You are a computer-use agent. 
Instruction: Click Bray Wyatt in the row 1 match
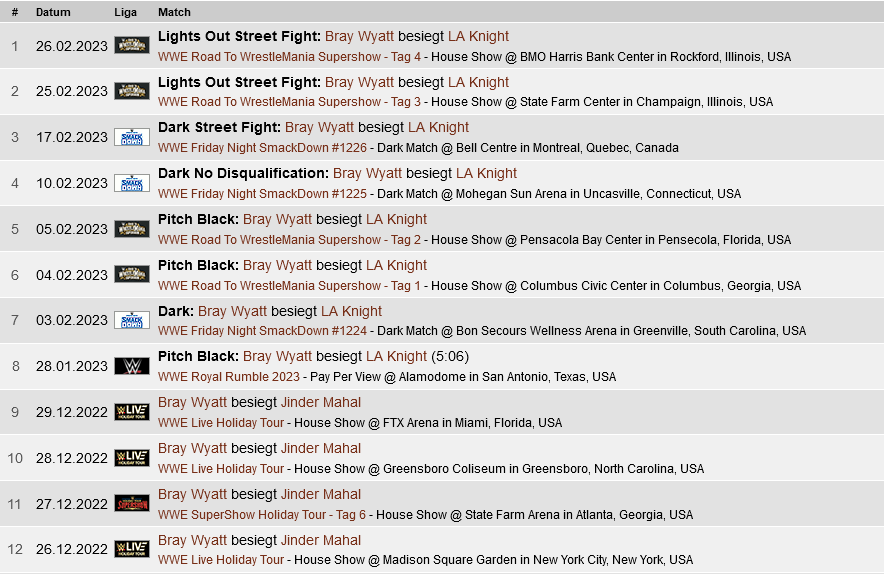[x=359, y=37]
